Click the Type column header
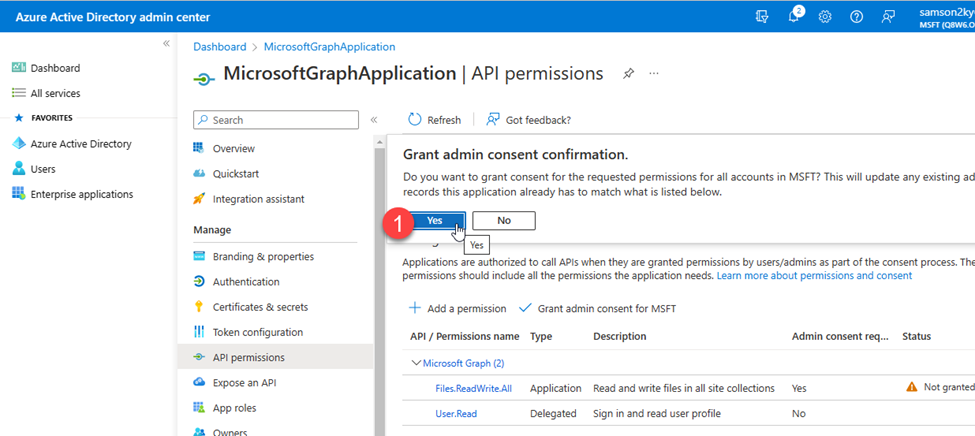975x436 pixels. click(541, 336)
